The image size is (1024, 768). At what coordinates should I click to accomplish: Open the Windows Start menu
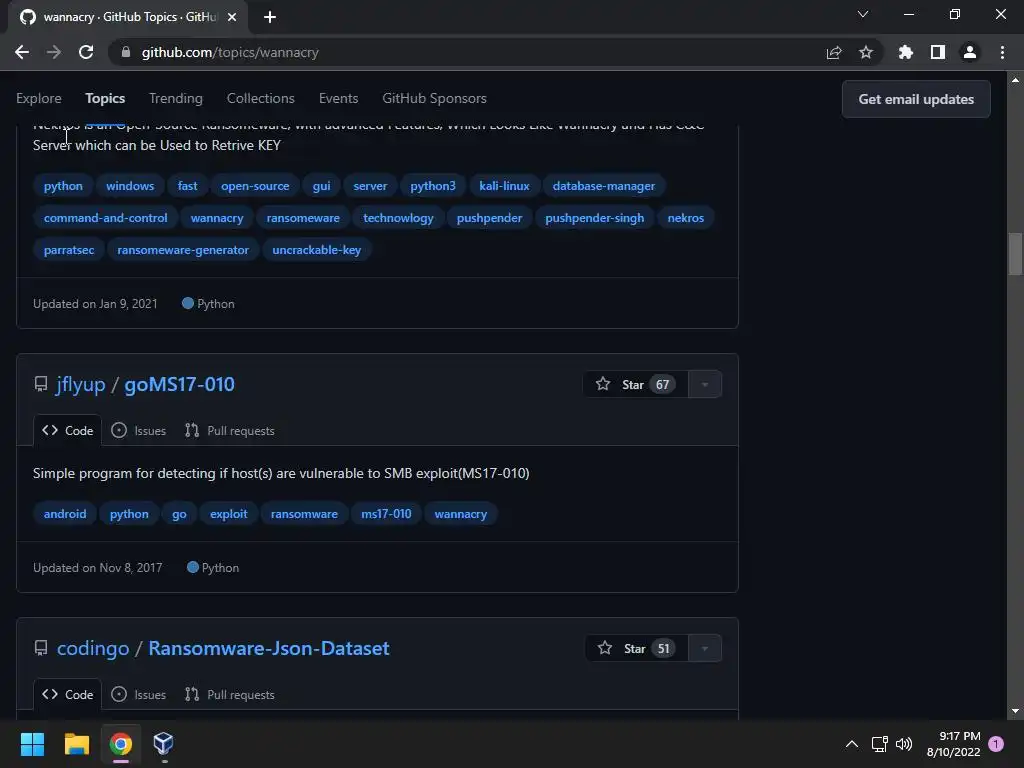(x=32, y=744)
